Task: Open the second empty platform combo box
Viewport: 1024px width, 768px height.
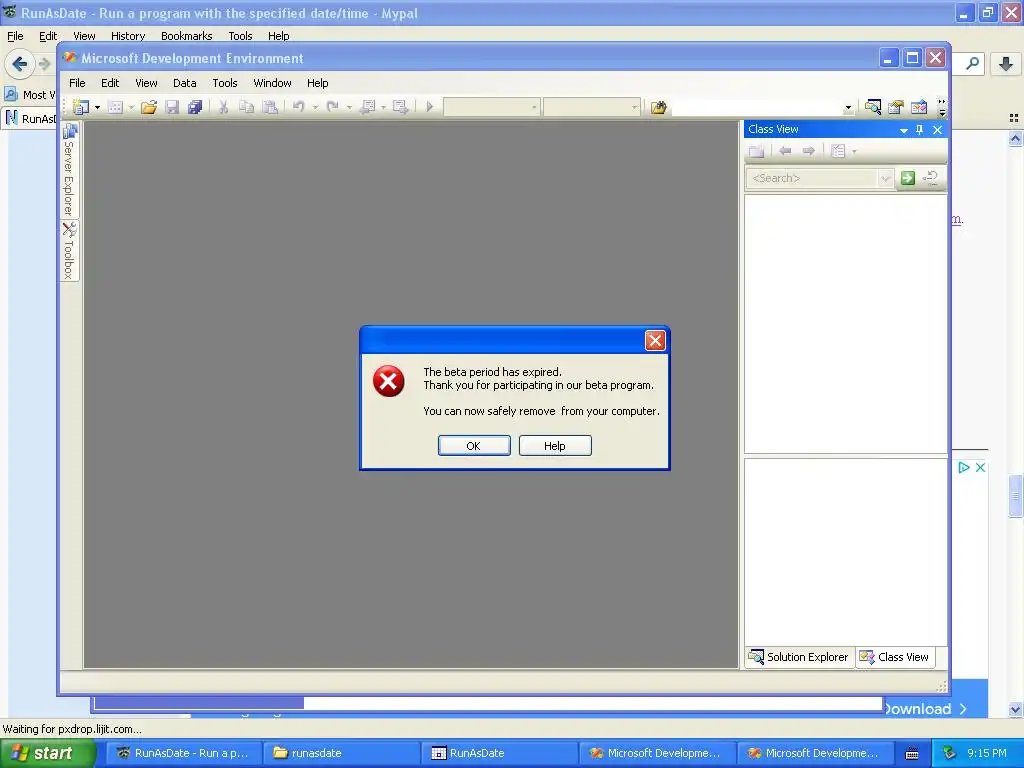Action: (592, 107)
